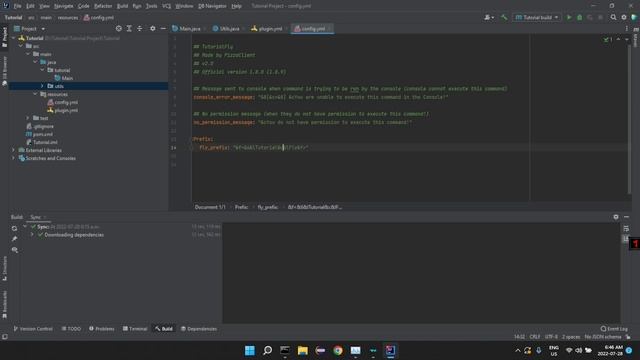Open the File menu
Viewport: 640px width, 360px height.
click(x=17, y=6)
